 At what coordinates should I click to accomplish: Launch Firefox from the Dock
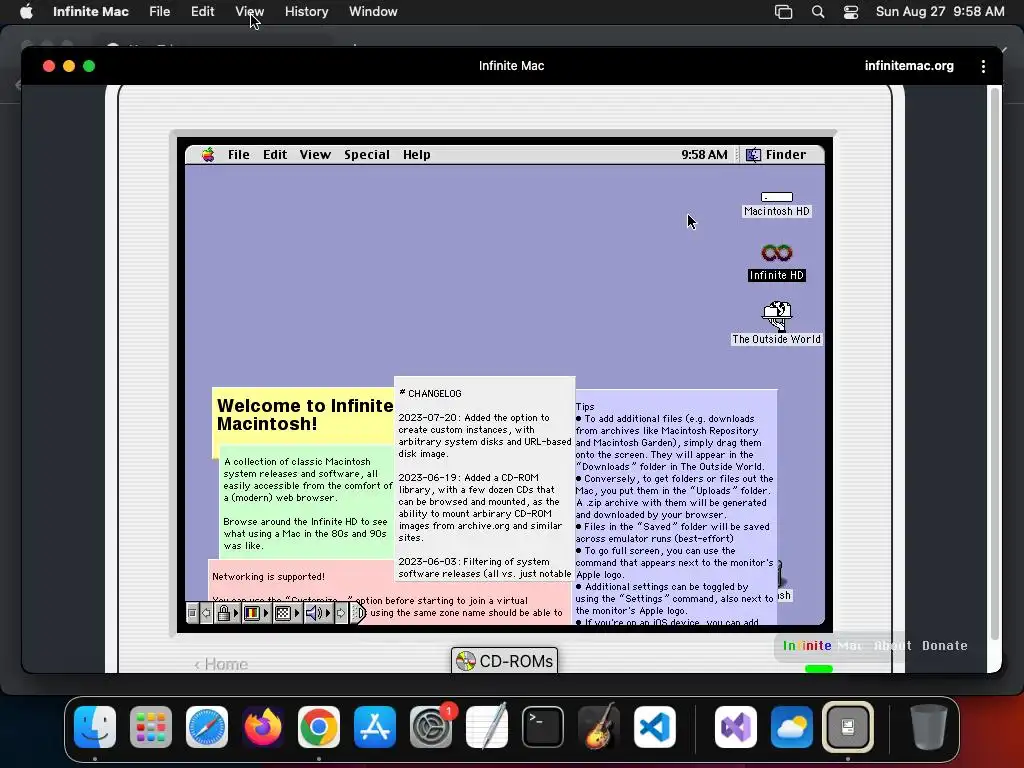pyautogui.click(x=263, y=727)
